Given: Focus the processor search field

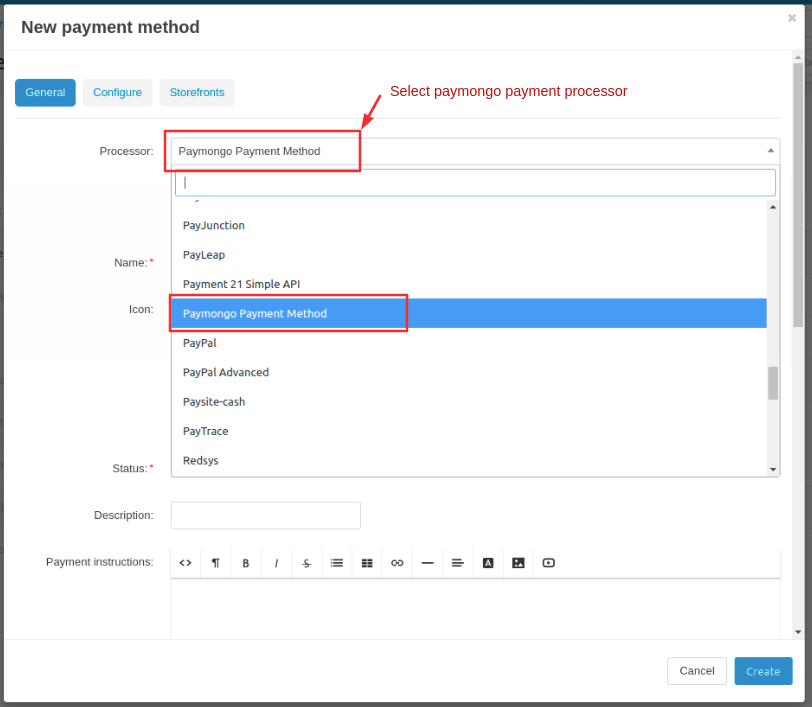Looking at the screenshot, I should pos(475,183).
